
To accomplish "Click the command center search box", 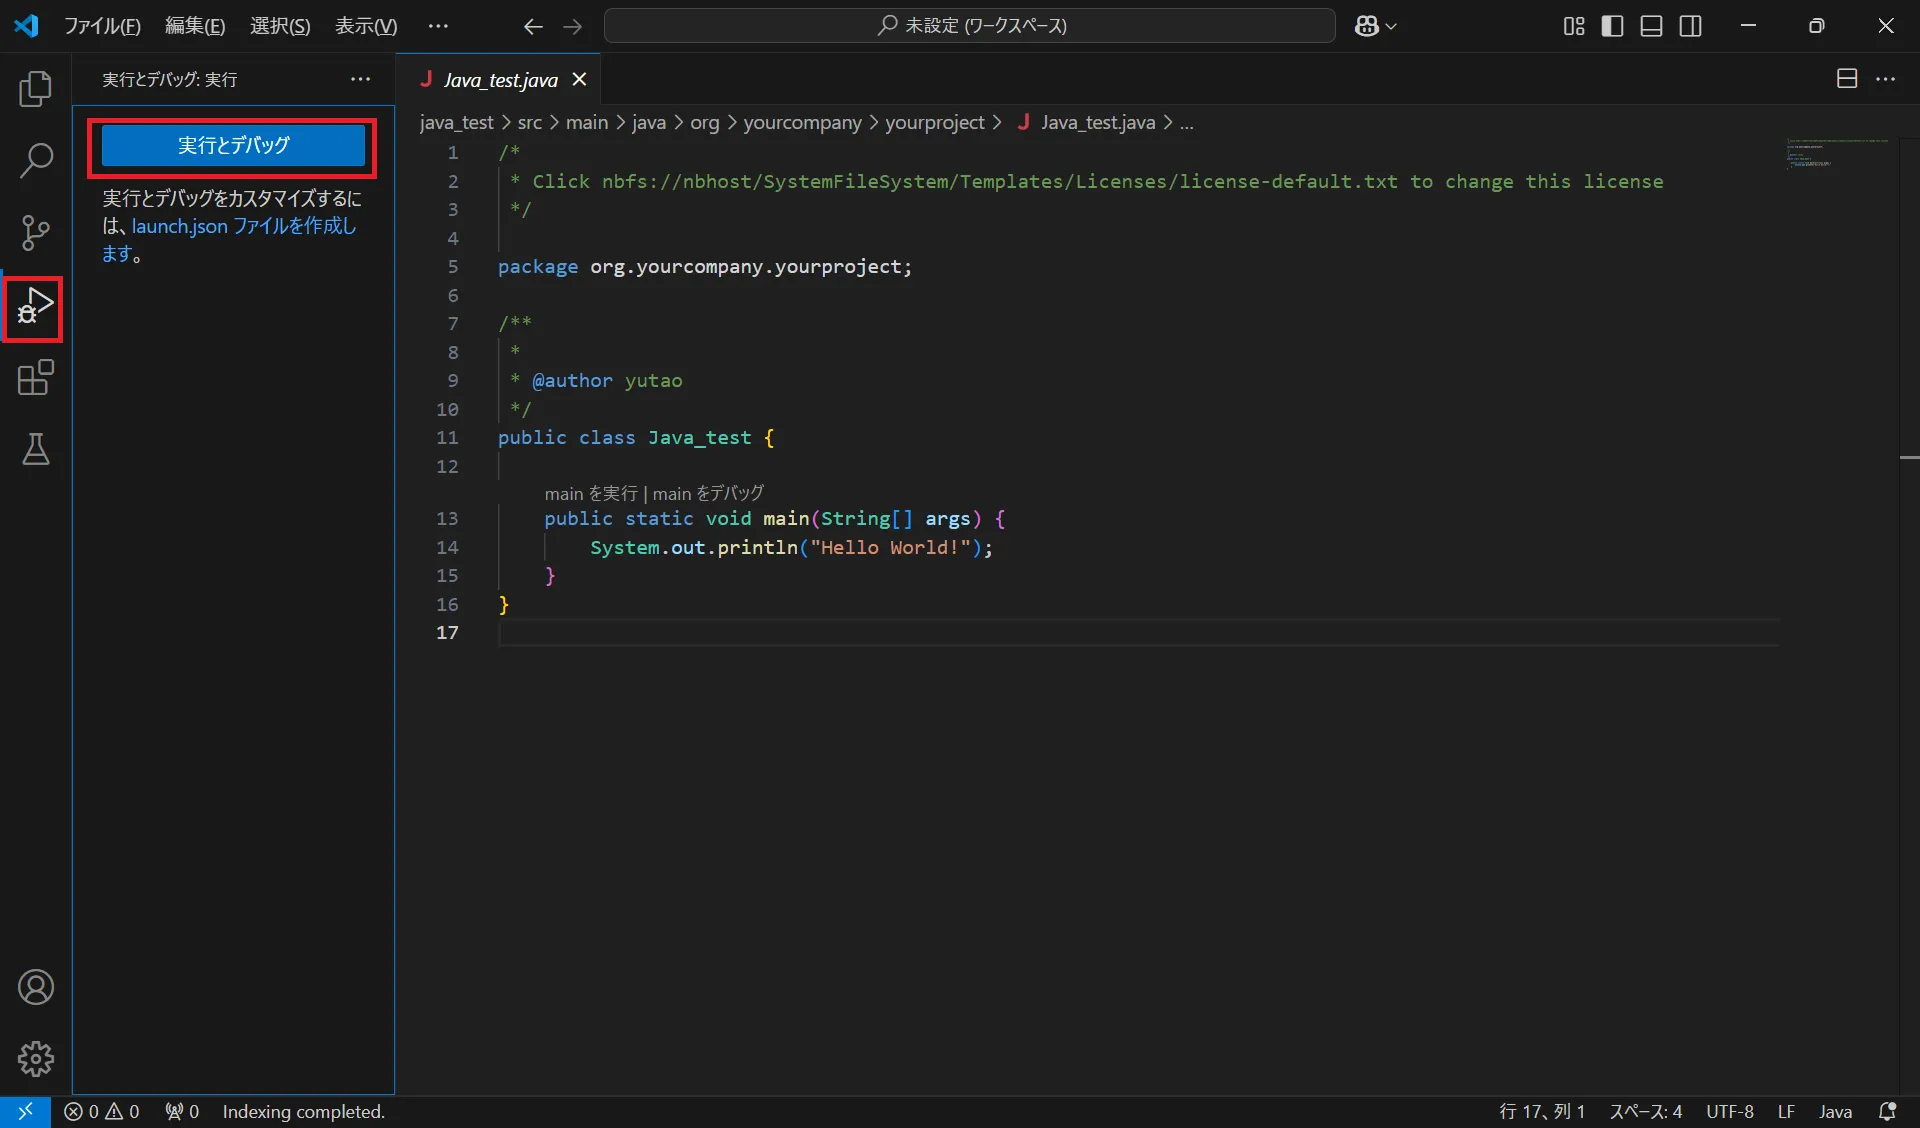I will pyautogui.click(x=969, y=26).
